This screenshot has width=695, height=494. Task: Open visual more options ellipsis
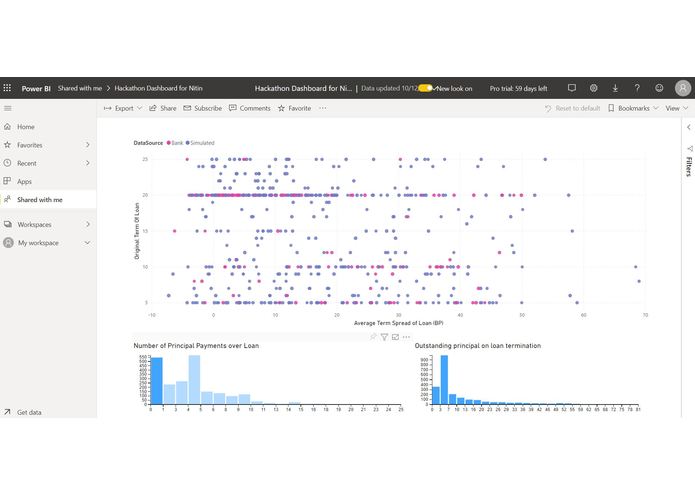[x=406, y=337]
